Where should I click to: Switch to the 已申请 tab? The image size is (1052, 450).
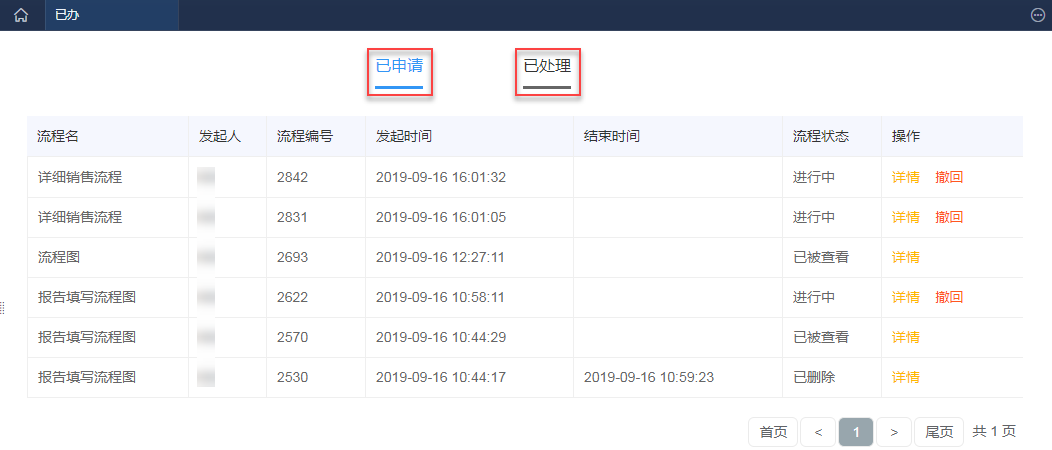point(399,66)
